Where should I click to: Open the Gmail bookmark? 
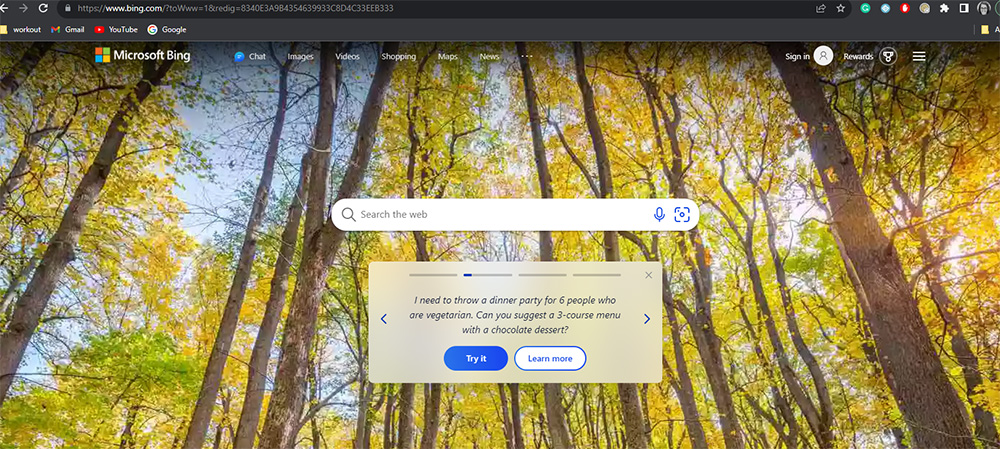point(68,29)
